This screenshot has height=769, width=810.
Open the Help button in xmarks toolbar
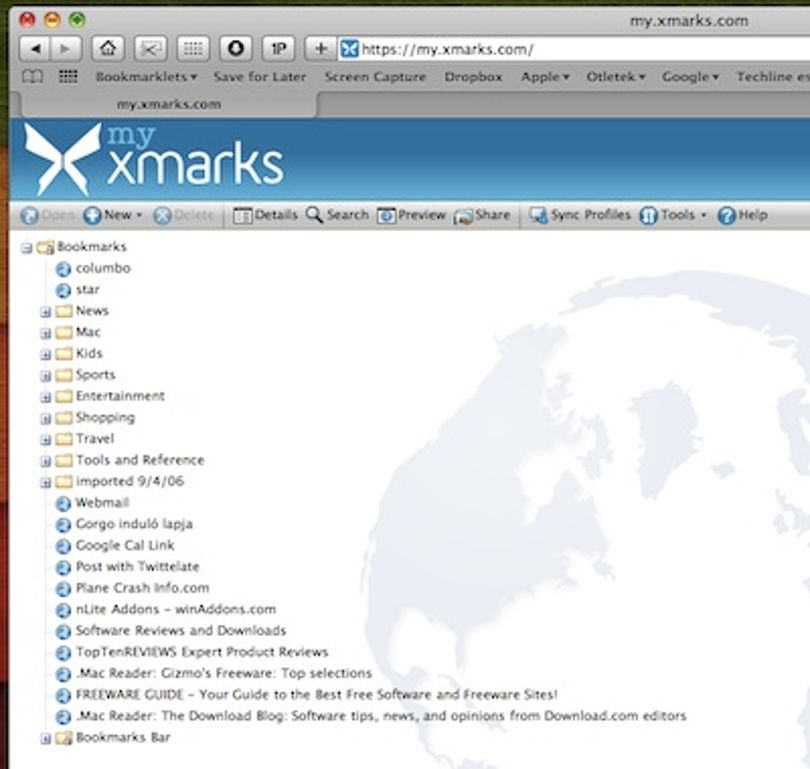click(x=743, y=215)
